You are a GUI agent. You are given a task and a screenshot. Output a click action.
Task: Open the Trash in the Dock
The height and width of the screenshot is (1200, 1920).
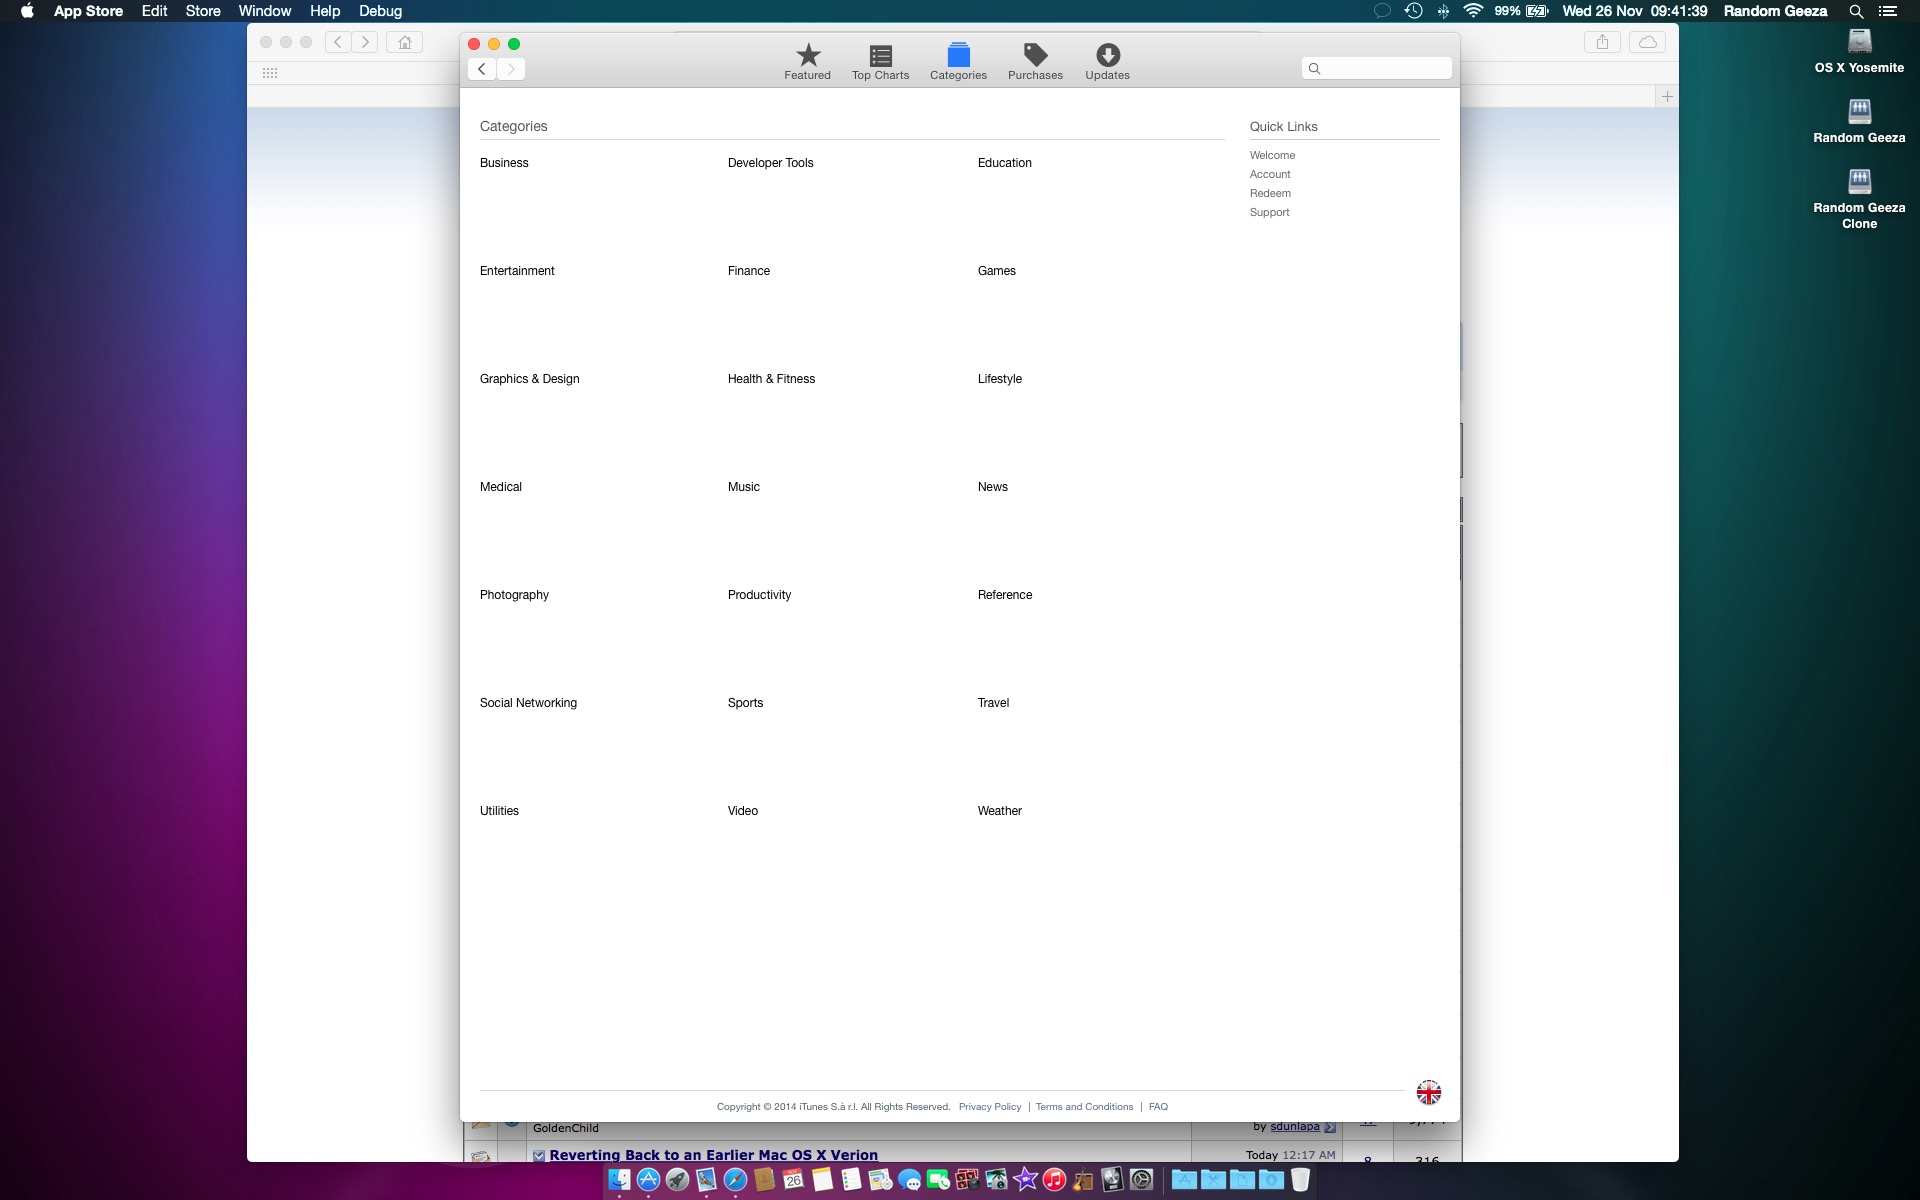click(x=1300, y=1180)
